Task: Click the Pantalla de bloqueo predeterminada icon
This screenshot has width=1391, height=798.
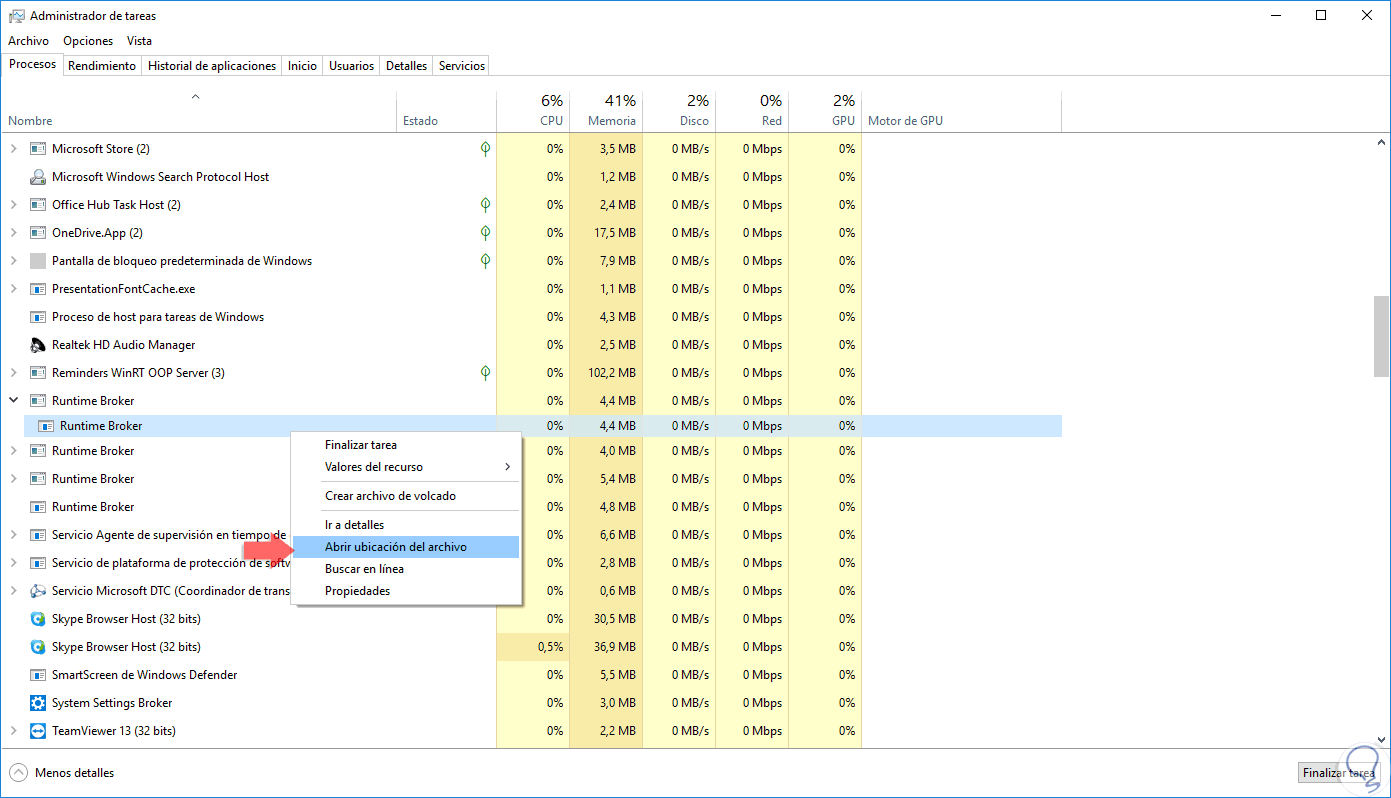Action: coord(38,261)
